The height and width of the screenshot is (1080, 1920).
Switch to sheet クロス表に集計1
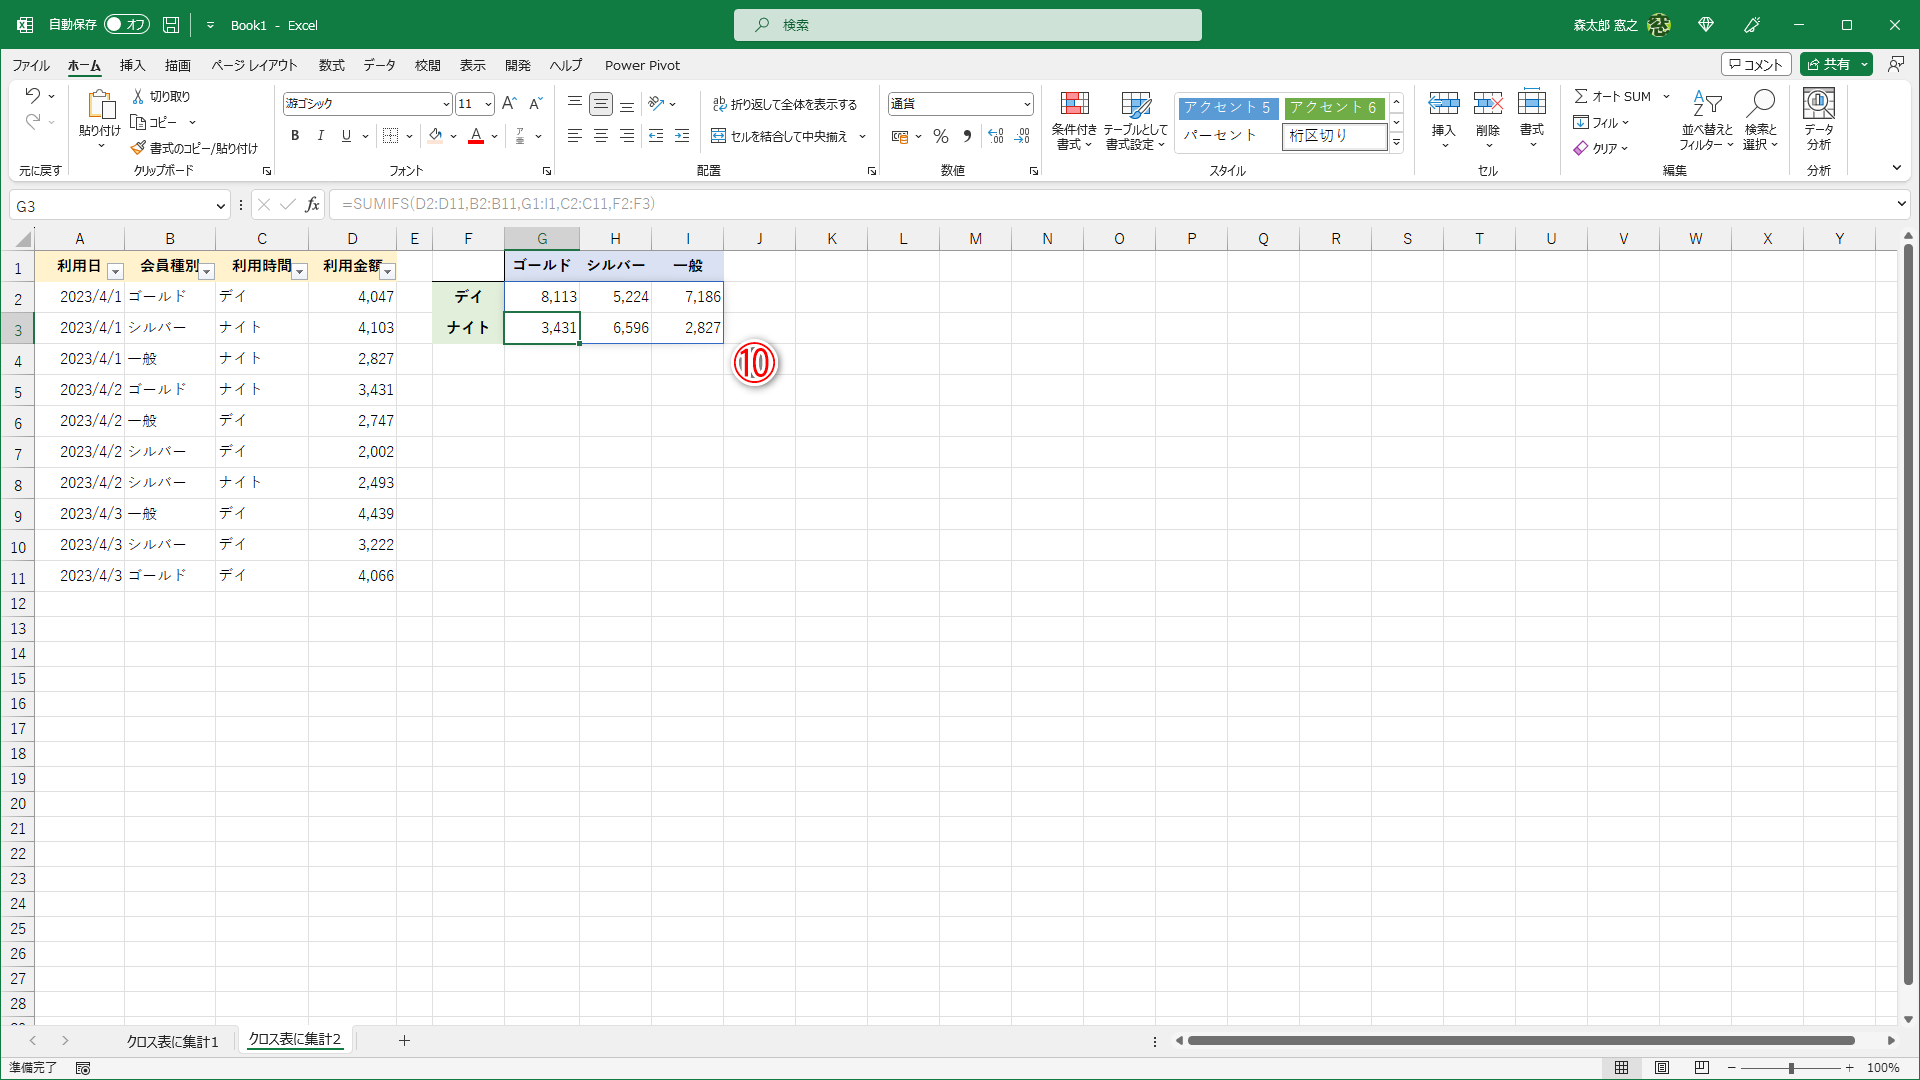pos(172,1041)
